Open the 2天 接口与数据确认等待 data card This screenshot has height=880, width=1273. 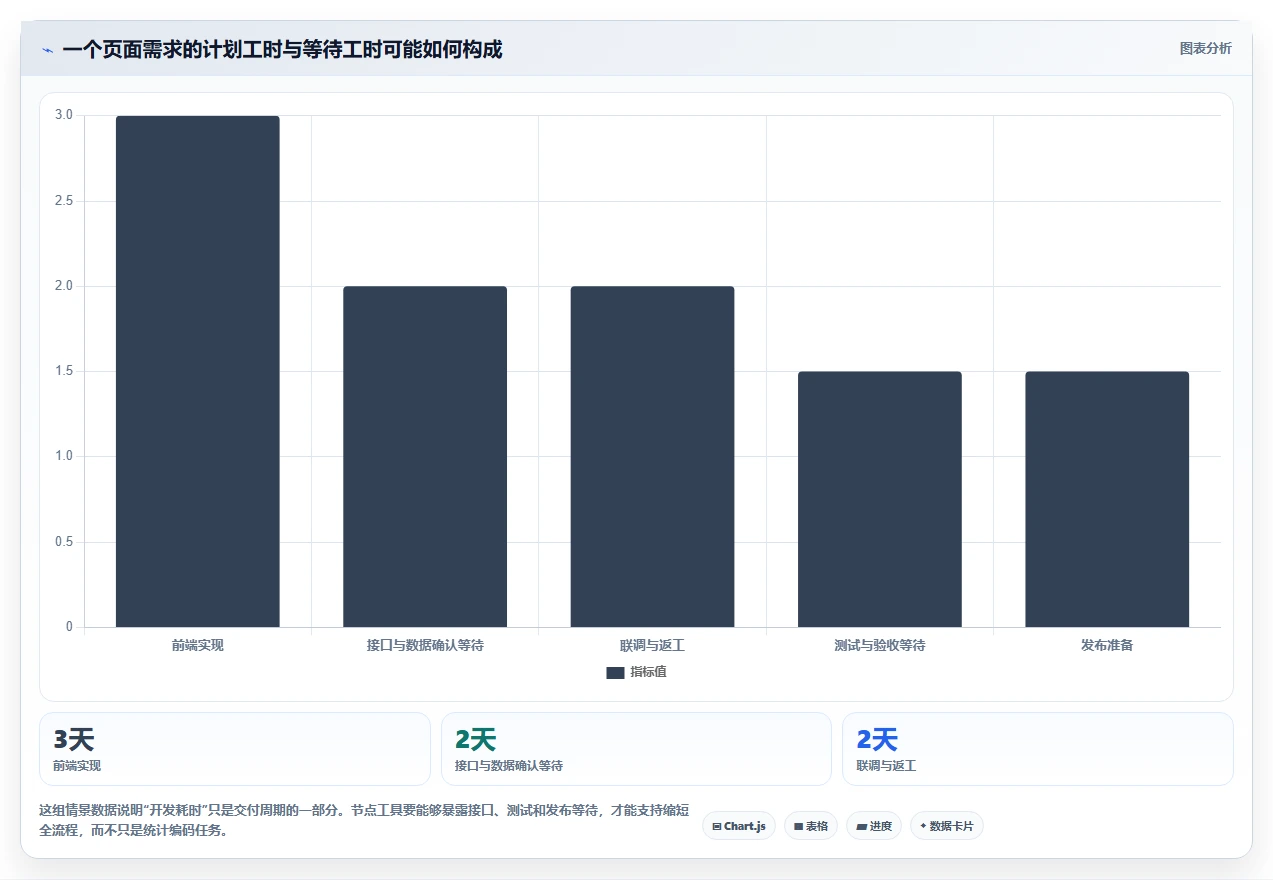pos(636,749)
